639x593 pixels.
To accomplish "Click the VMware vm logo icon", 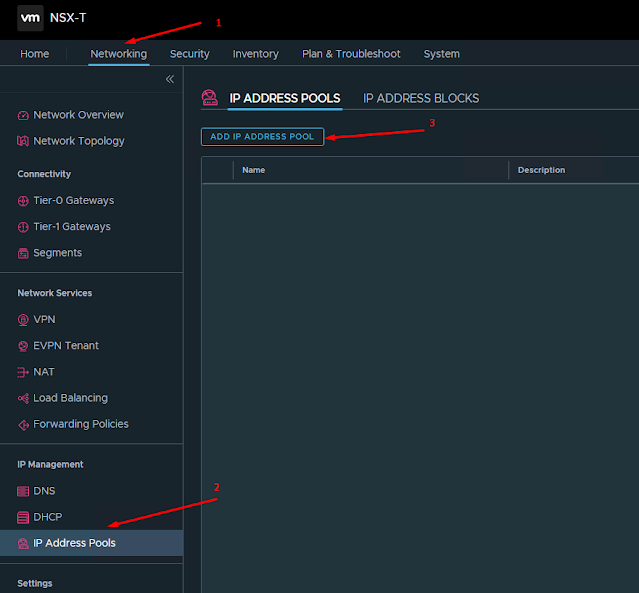I will tap(30, 18).
